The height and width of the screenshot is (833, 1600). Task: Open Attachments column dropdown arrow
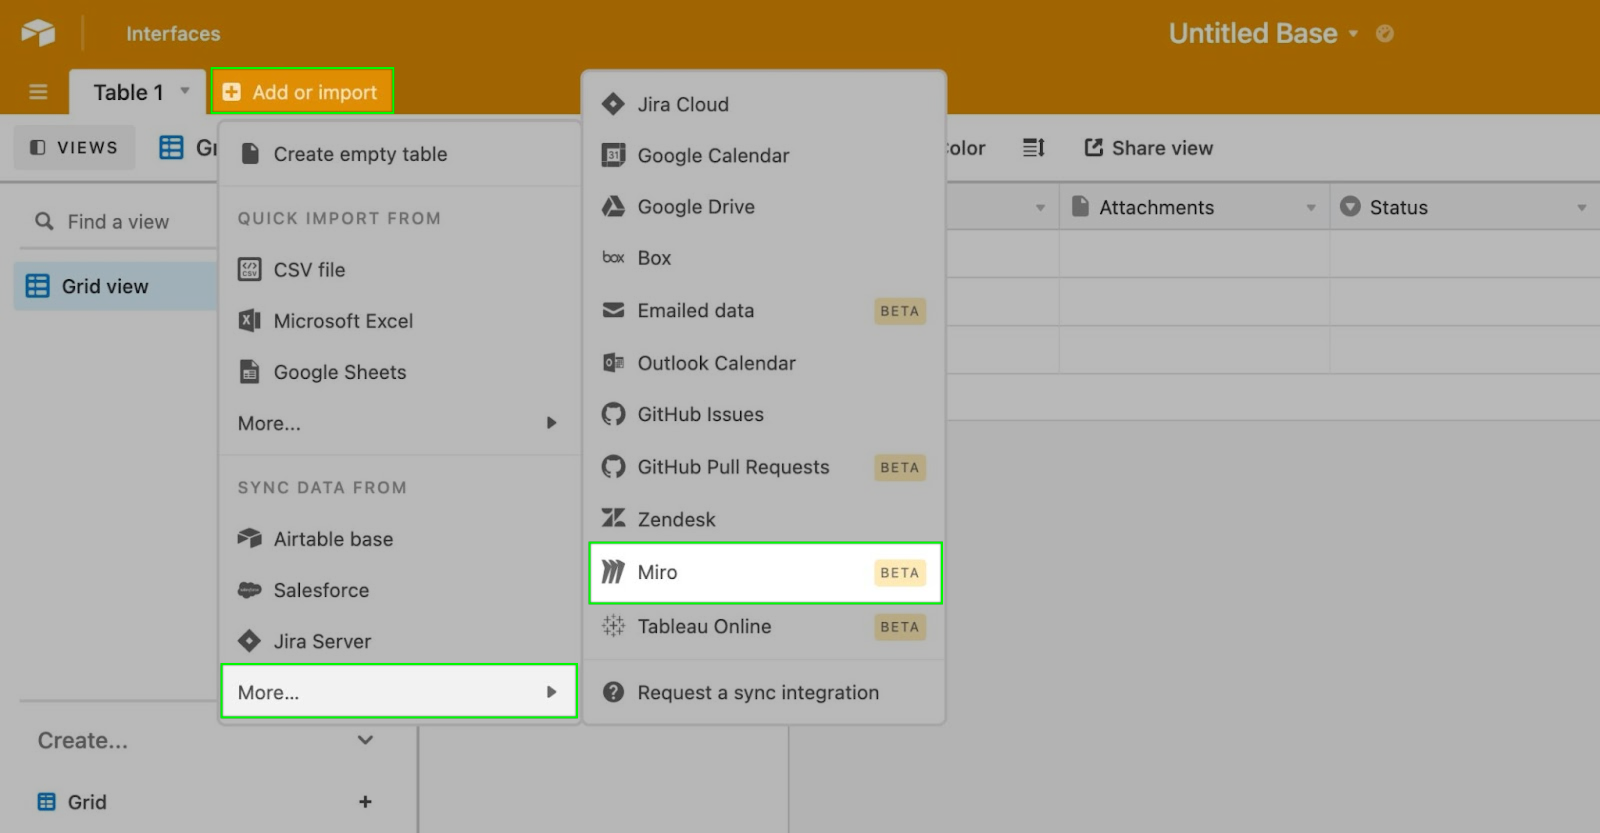(1310, 208)
